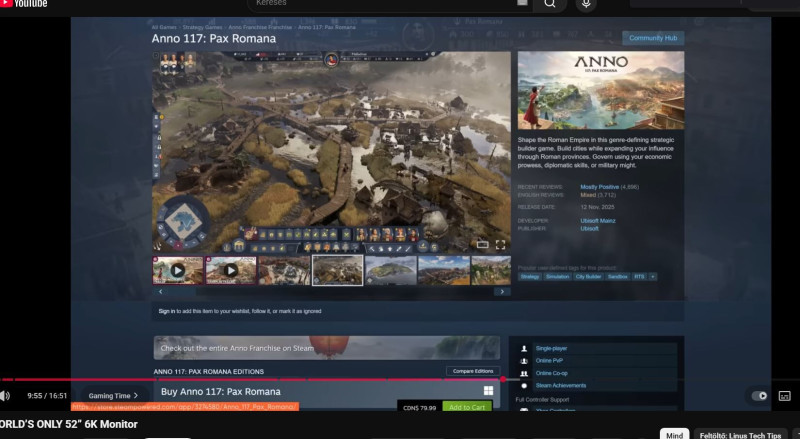Open Strategy Games breadcrumb link
Image resolution: width=800 pixels, height=439 pixels.
coord(203,27)
